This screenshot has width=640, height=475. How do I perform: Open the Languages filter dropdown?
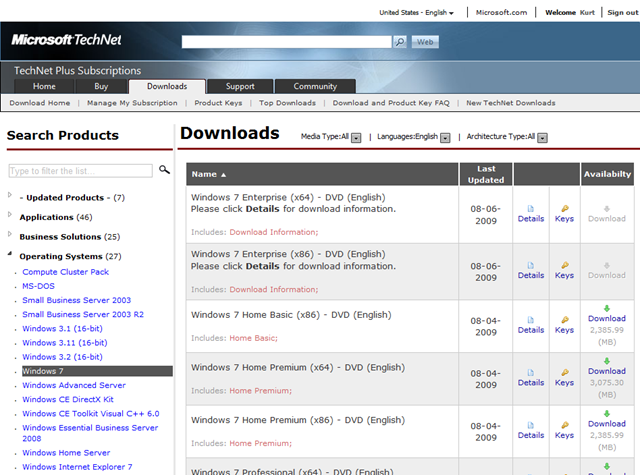(x=445, y=137)
